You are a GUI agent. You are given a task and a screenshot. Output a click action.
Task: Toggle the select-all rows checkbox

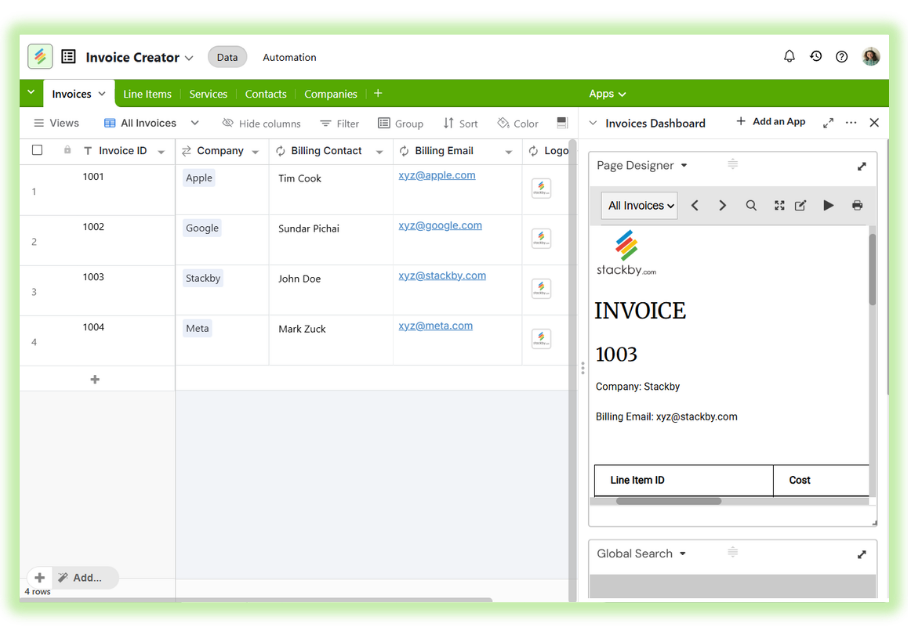pyautogui.click(x=37, y=151)
